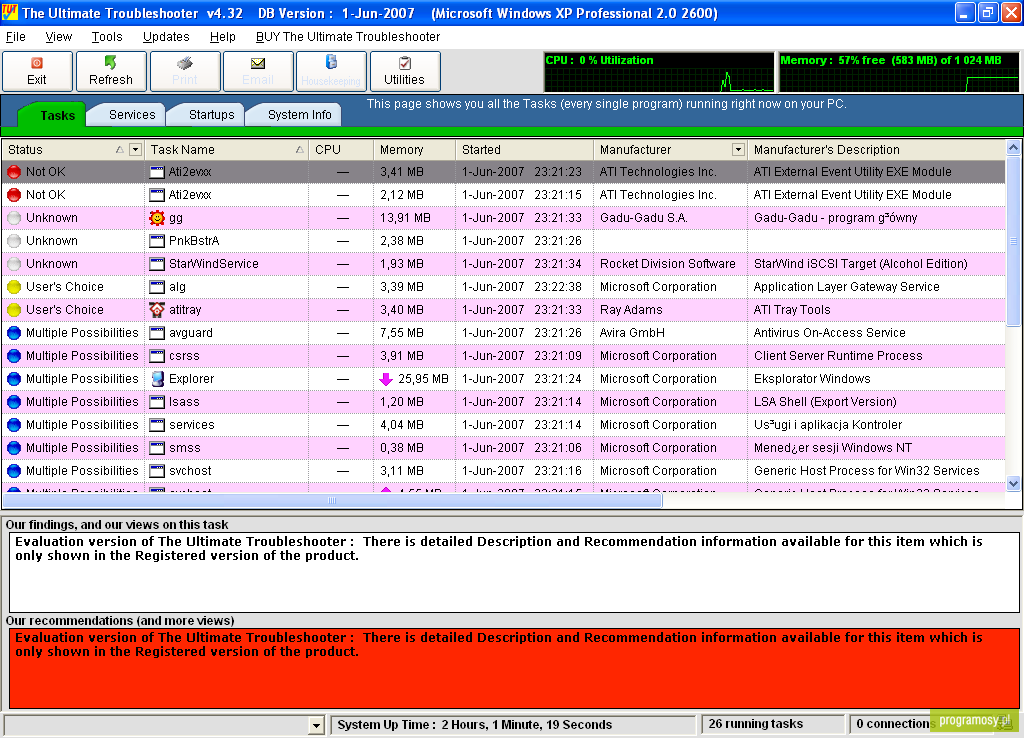The width and height of the screenshot is (1025, 738).
Task: Click the gg sun-face task icon
Action: point(157,218)
